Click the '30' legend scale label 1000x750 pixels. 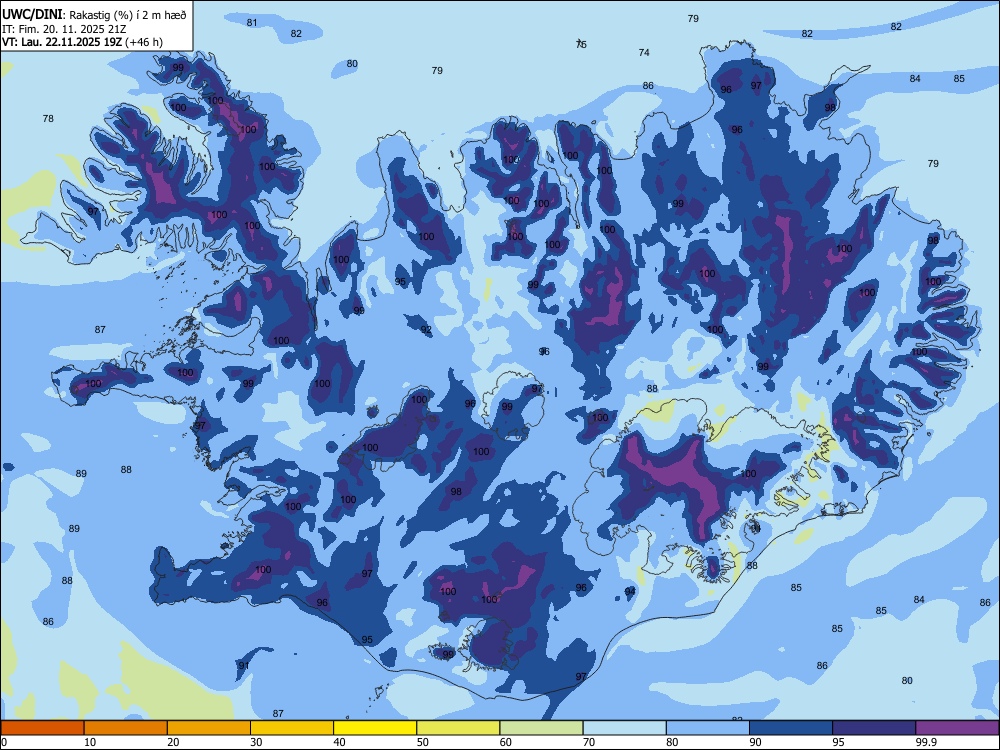[256, 742]
